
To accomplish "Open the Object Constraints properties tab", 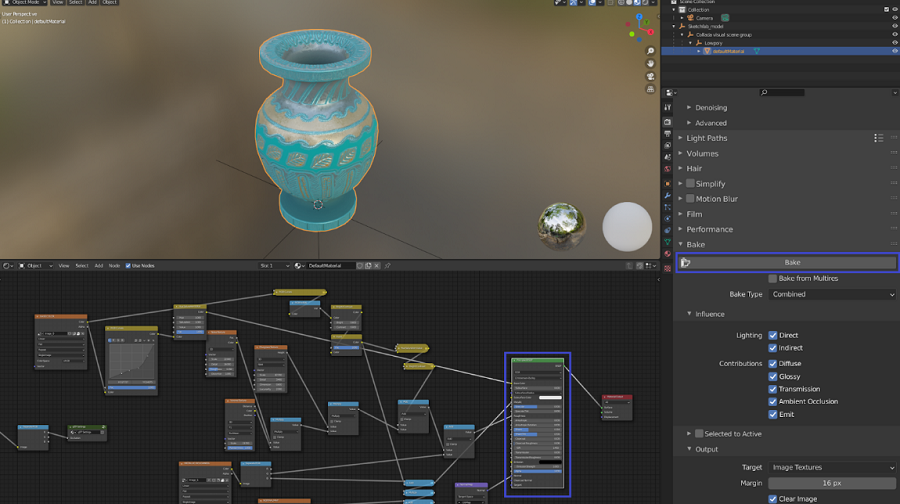I will point(667,230).
